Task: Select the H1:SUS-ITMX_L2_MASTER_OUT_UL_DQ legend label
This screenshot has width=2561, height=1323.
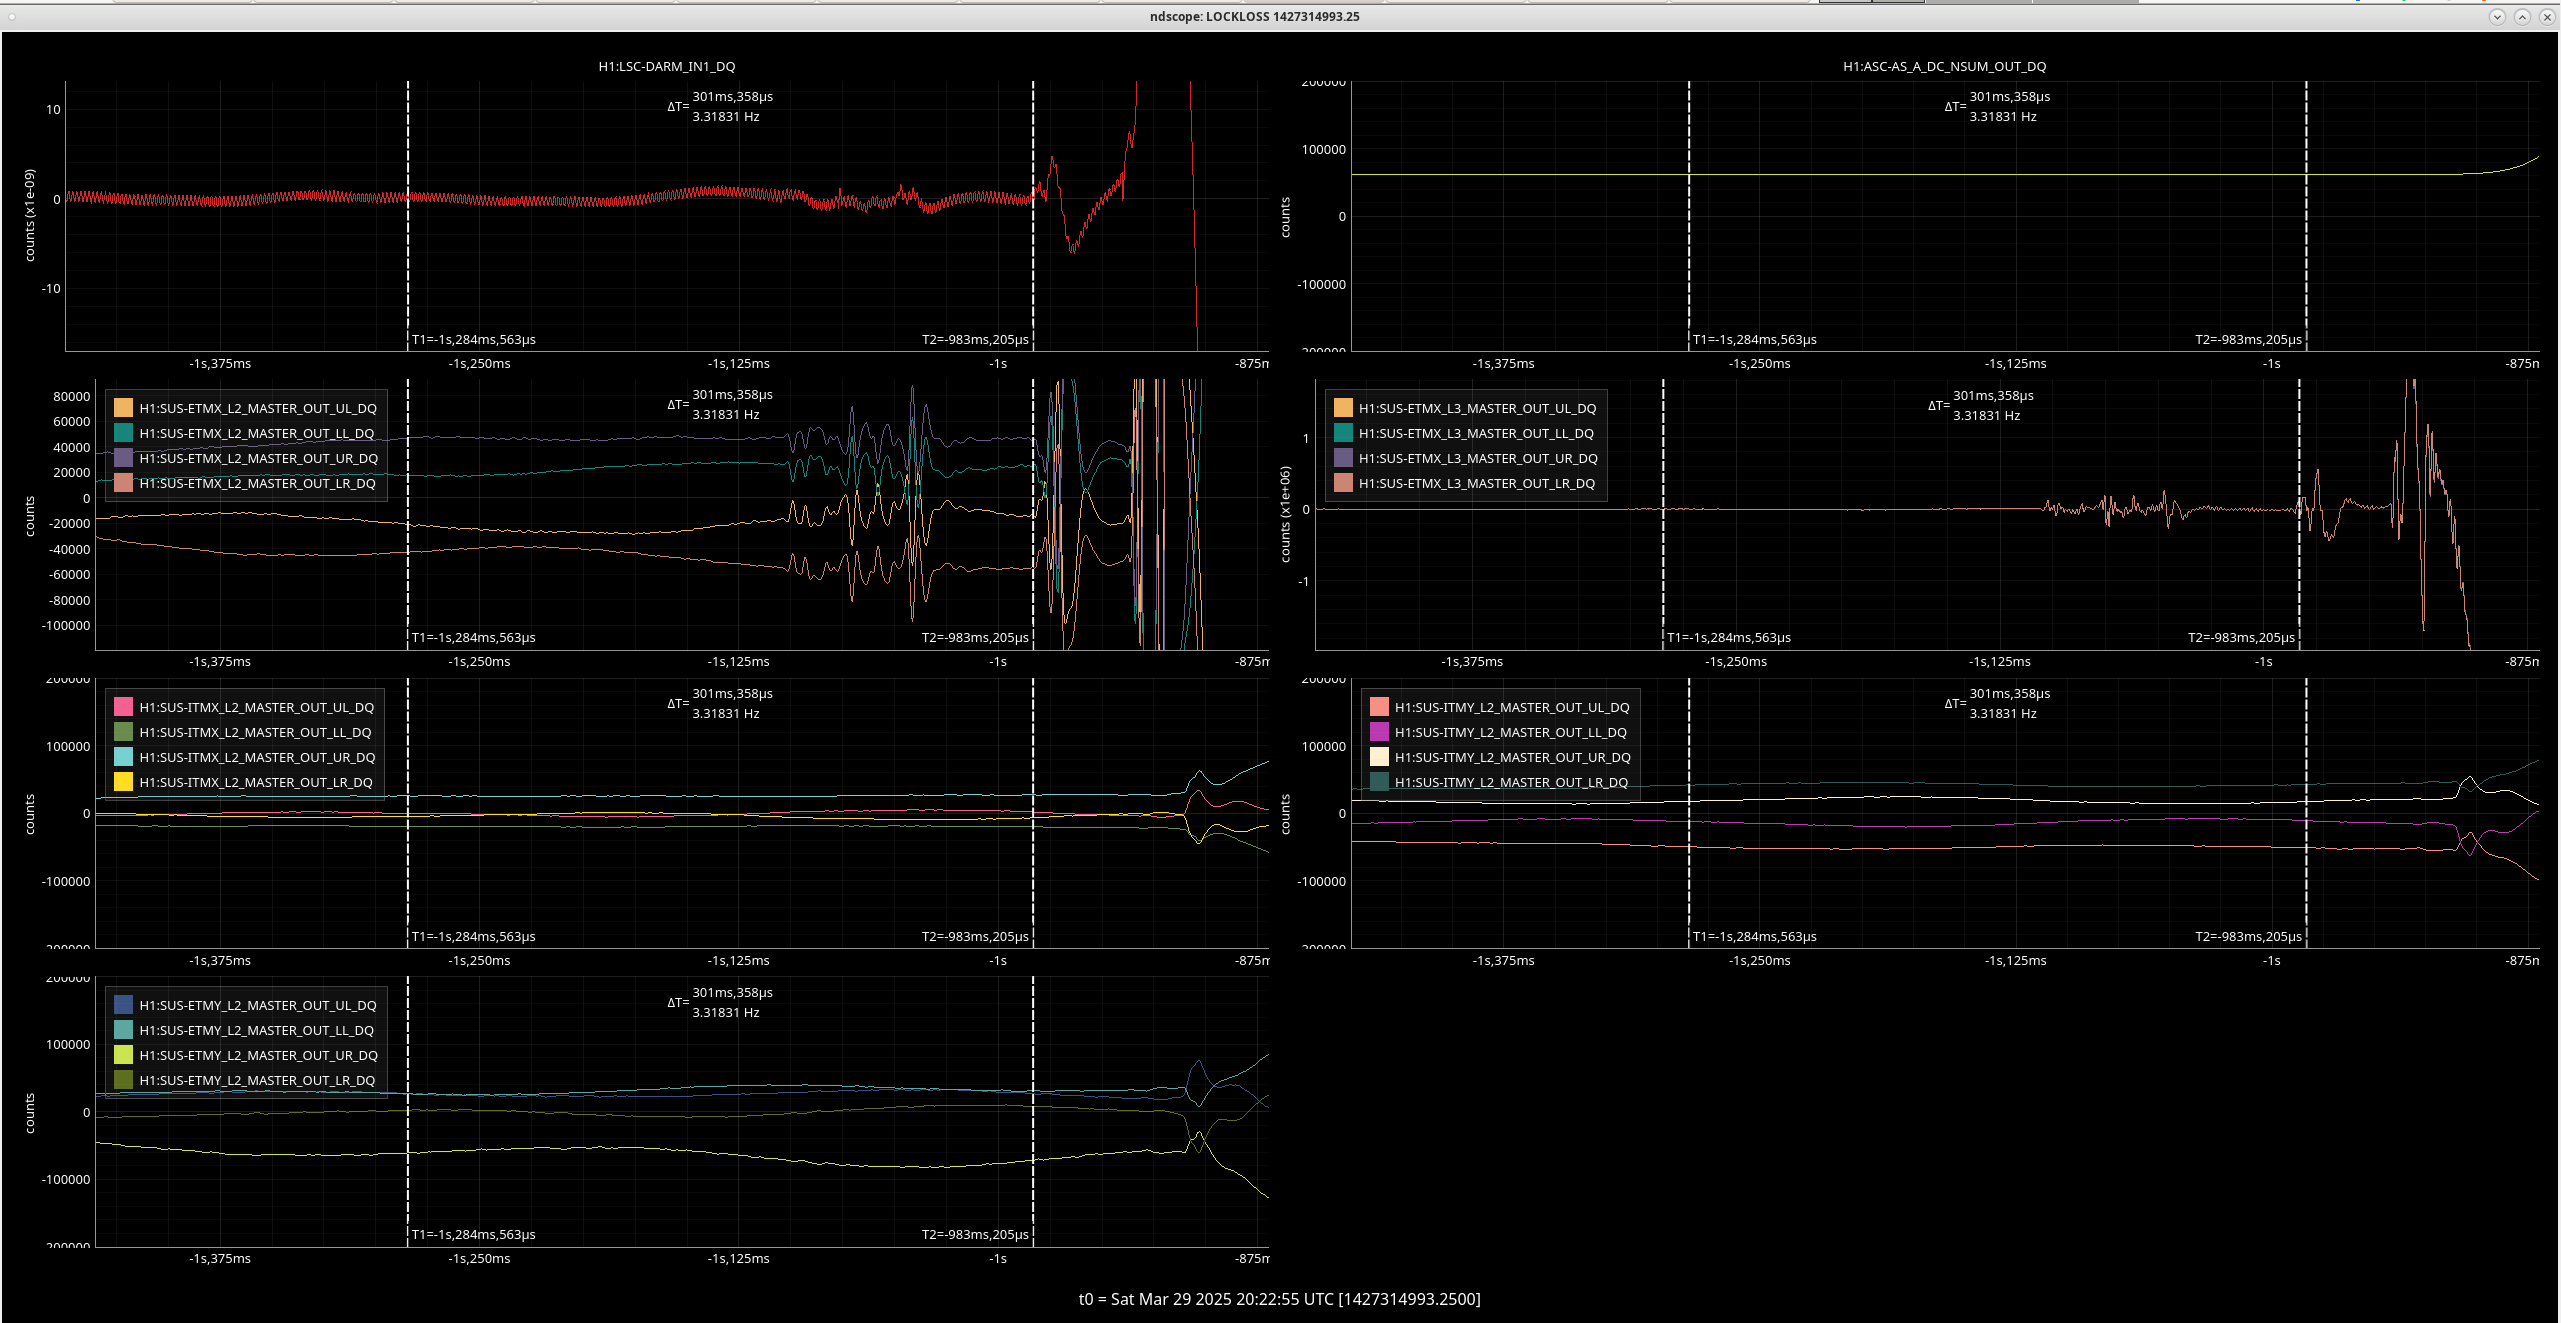Action: pos(257,707)
